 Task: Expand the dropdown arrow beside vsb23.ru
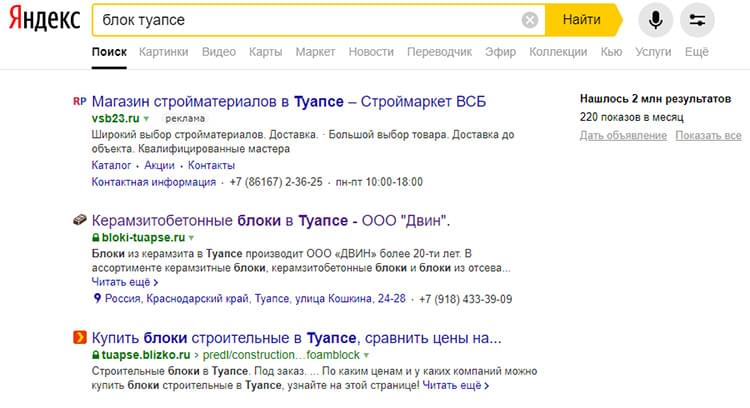146,119
